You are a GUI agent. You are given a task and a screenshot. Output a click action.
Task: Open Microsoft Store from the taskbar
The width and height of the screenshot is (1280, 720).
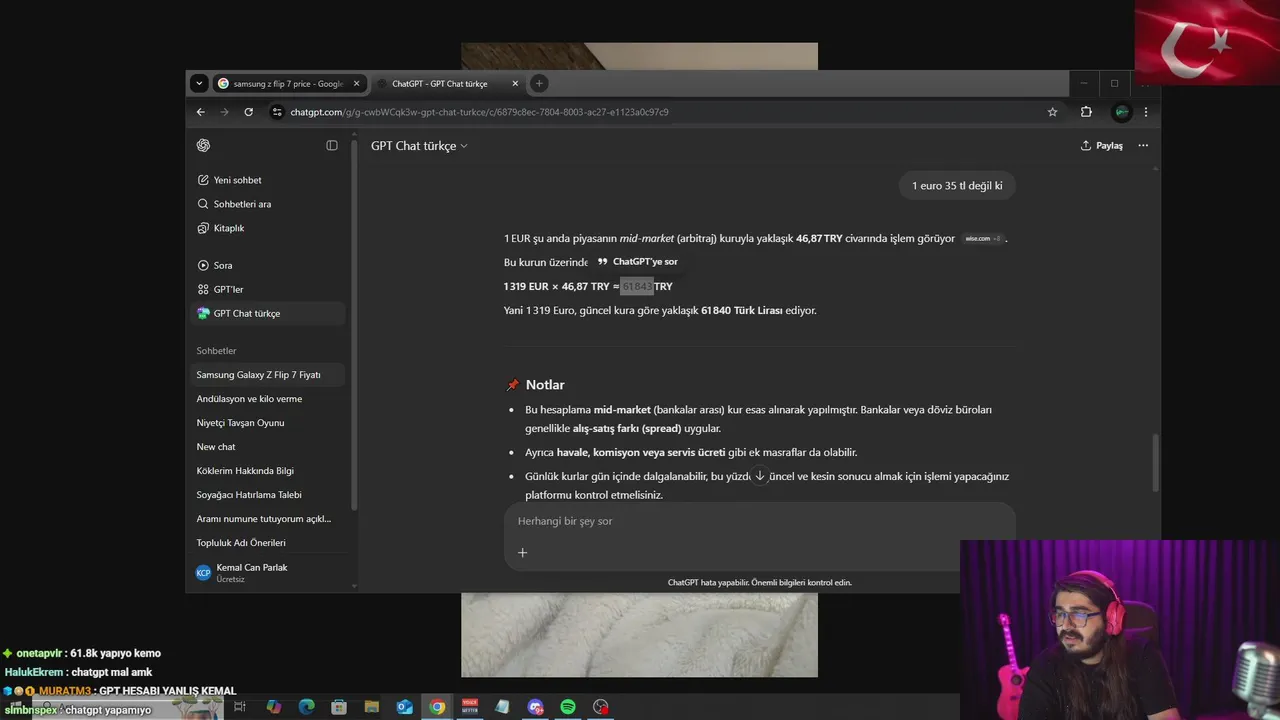click(x=339, y=707)
